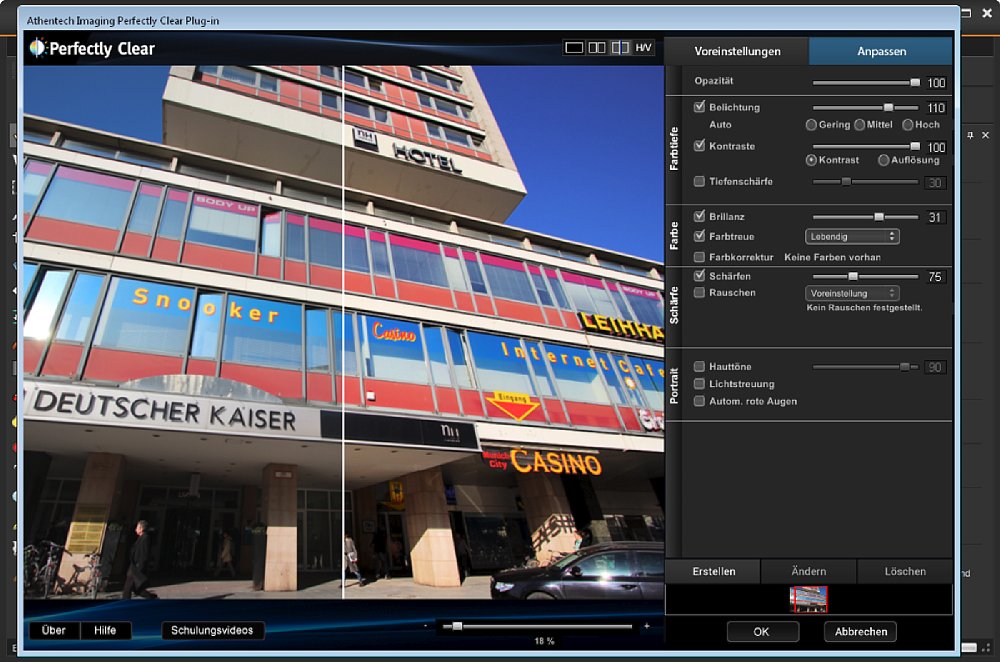Open the Farbtreue Lebendig dropdown
The height and width of the screenshot is (662, 1000).
coord(852,237)
